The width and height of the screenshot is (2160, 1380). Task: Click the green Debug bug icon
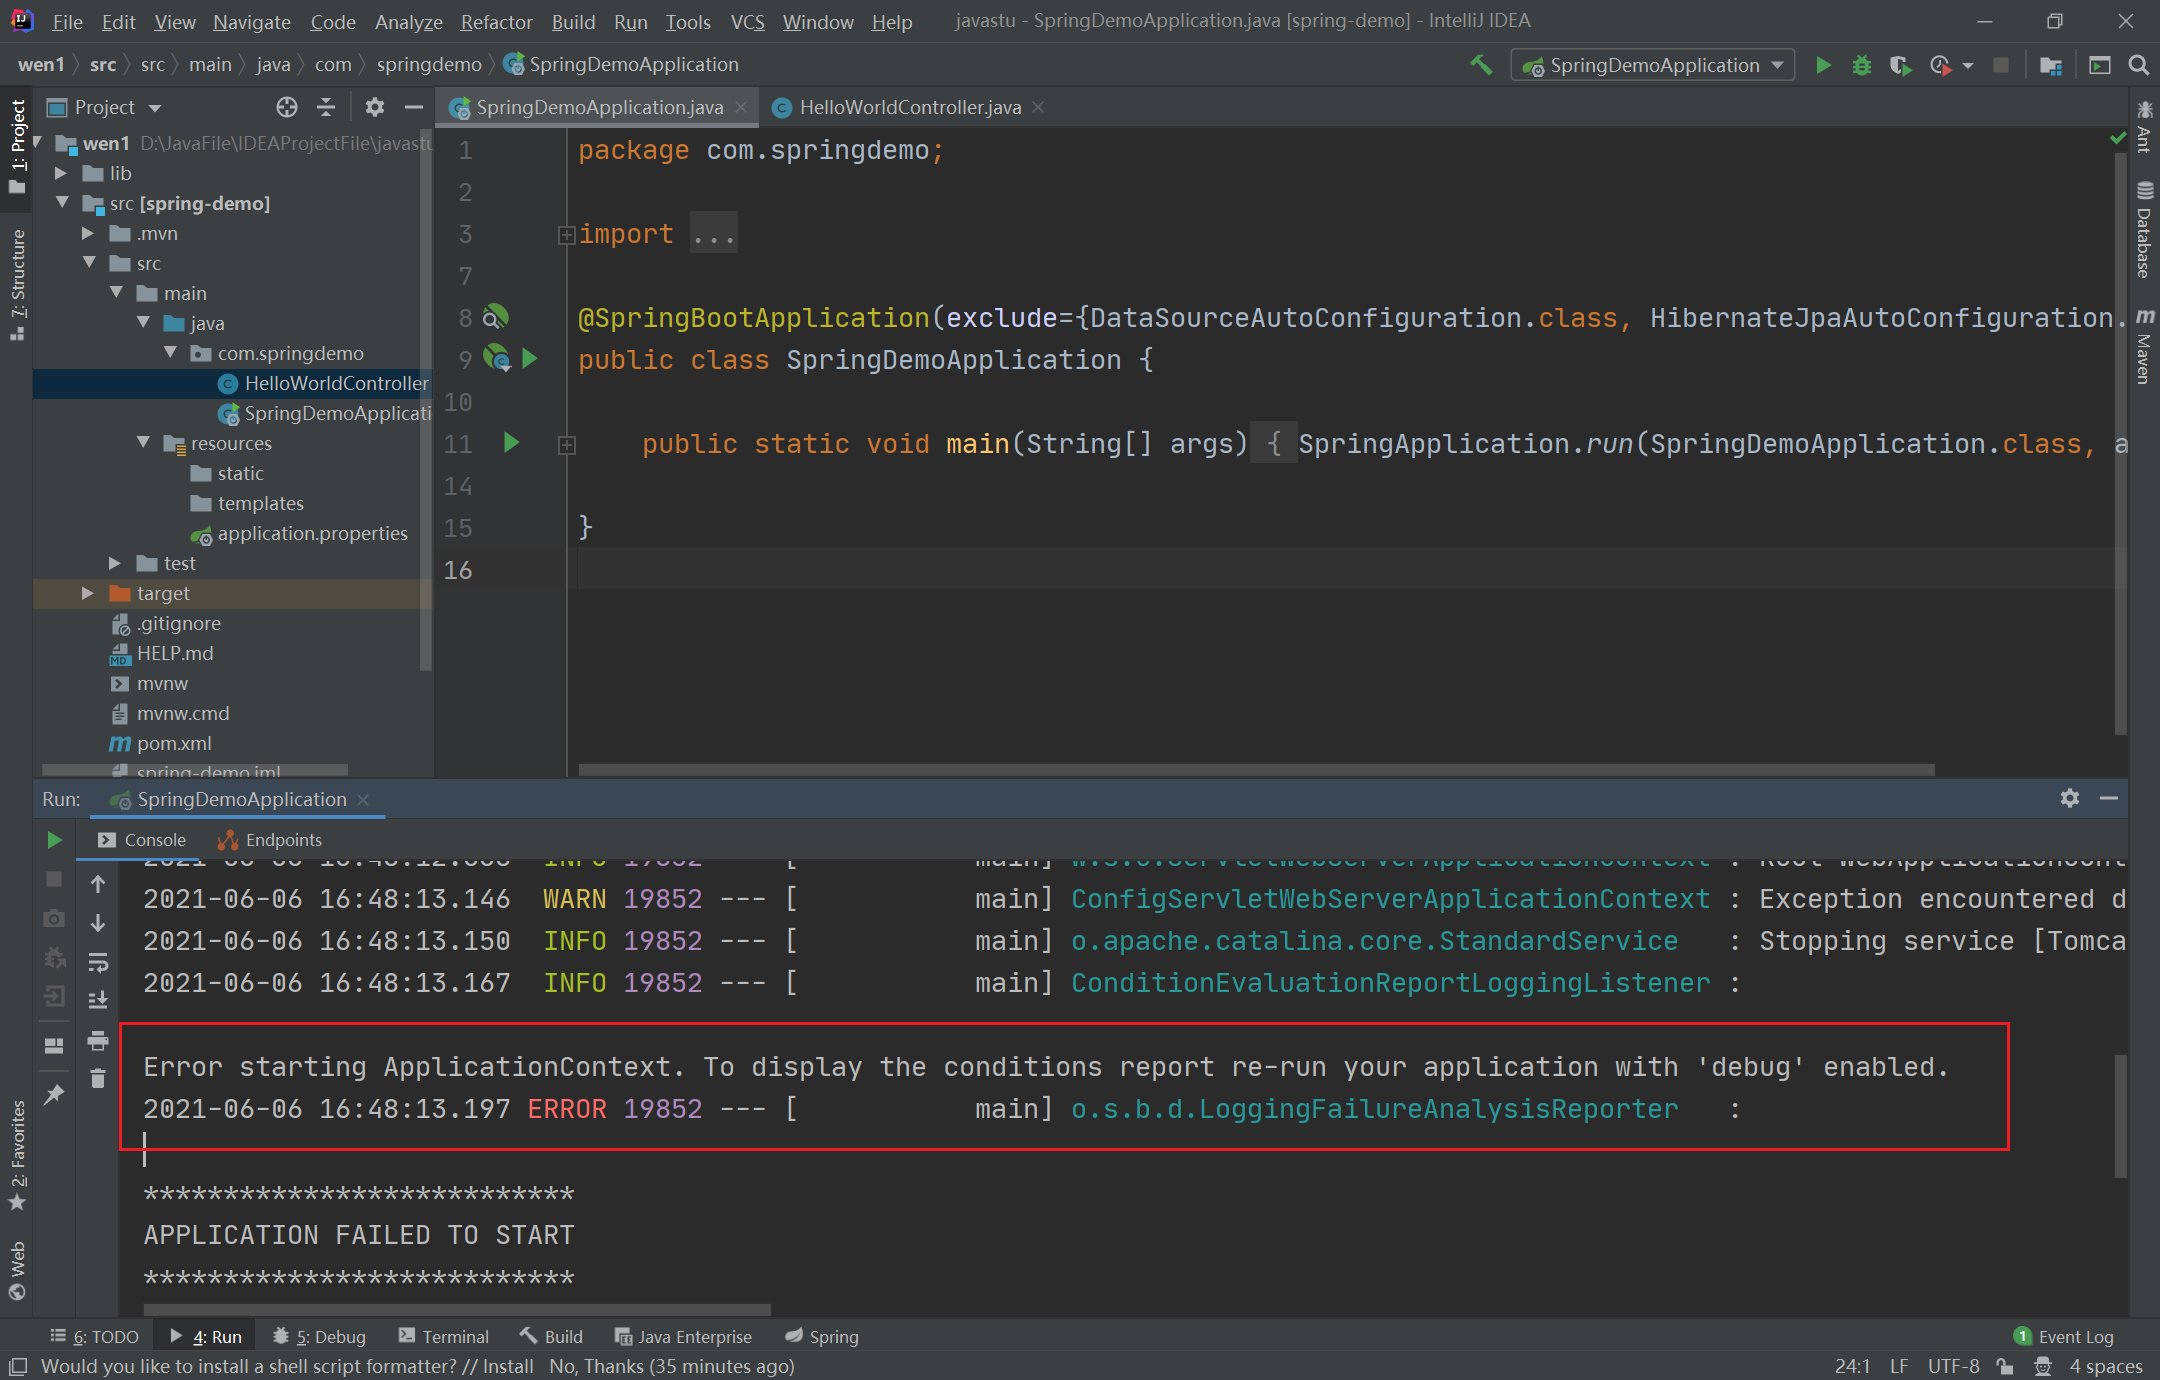(x=1861, y=65)
